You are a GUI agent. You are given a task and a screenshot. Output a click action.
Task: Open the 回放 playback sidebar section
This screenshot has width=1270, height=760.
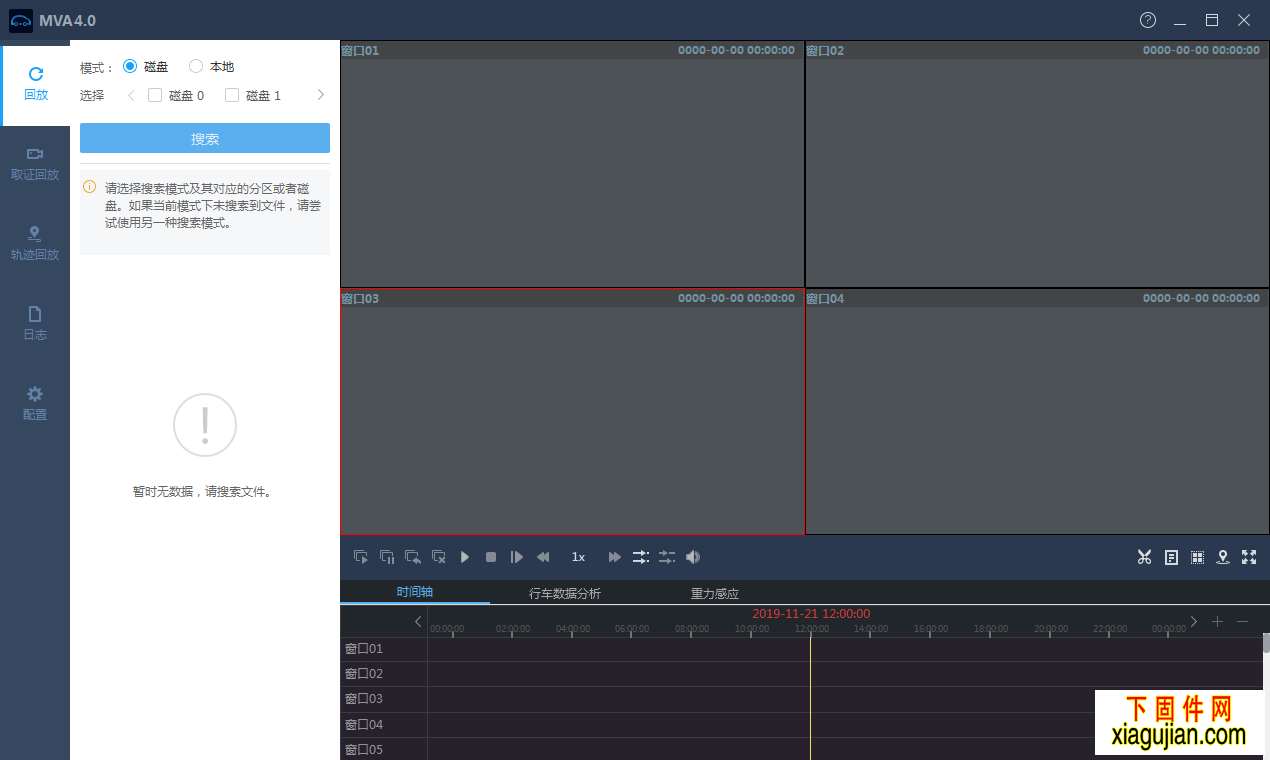[x=36, y=84]
